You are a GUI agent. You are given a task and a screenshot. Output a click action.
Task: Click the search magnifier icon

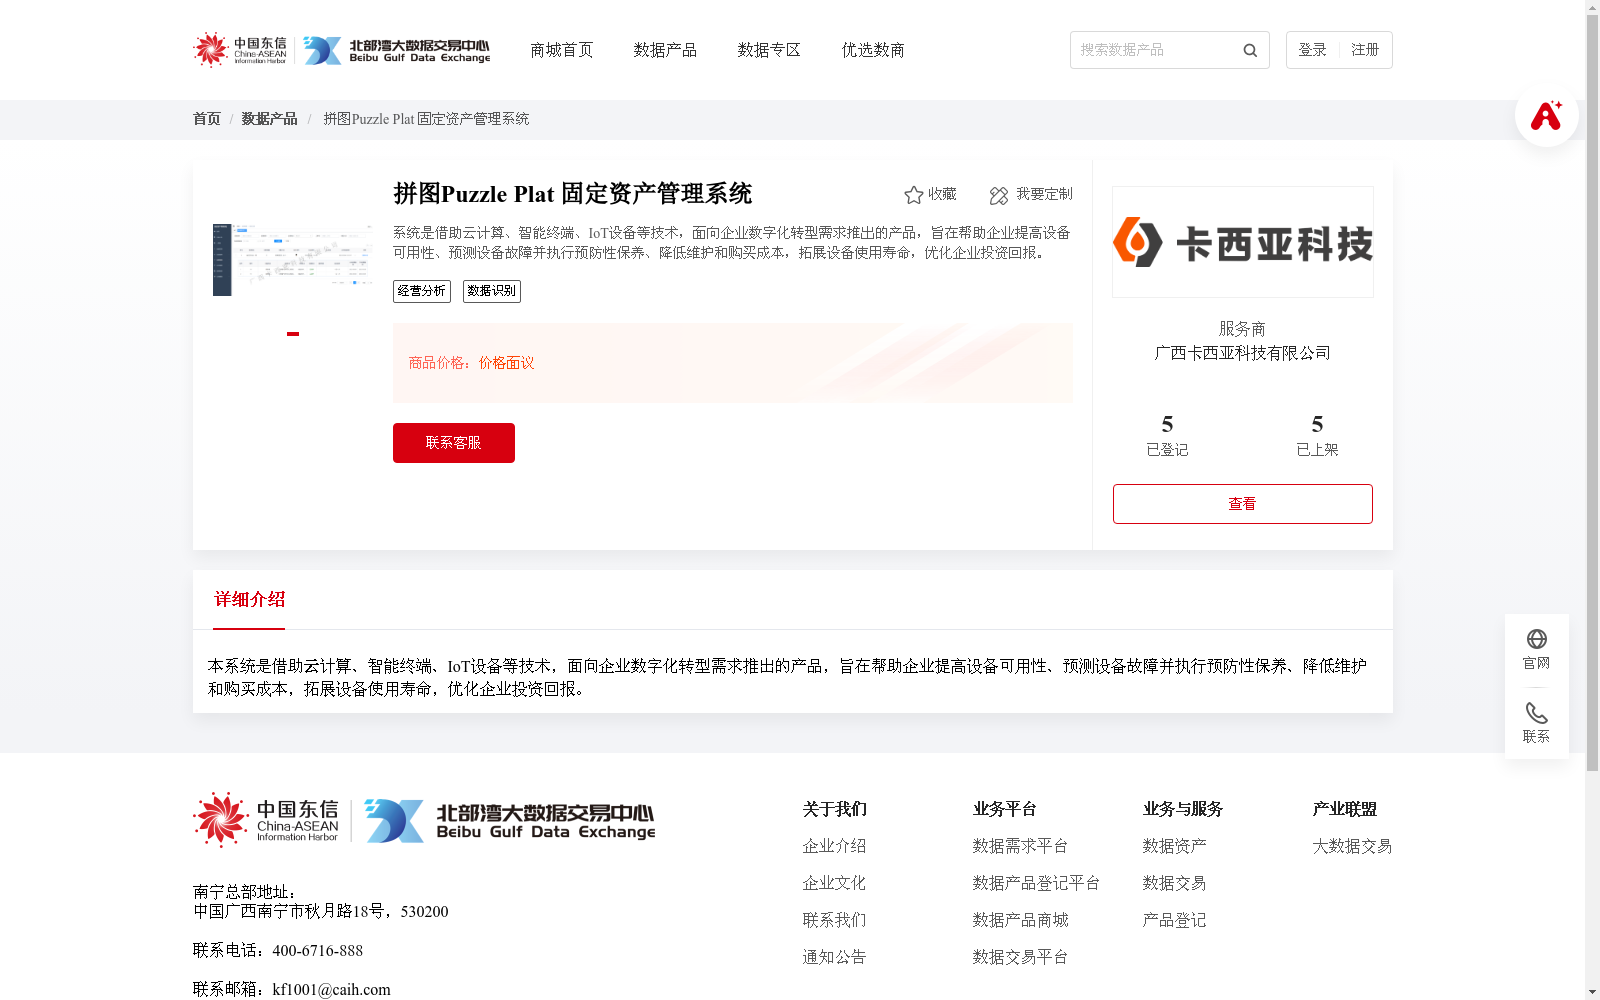tap(1250, 50)
